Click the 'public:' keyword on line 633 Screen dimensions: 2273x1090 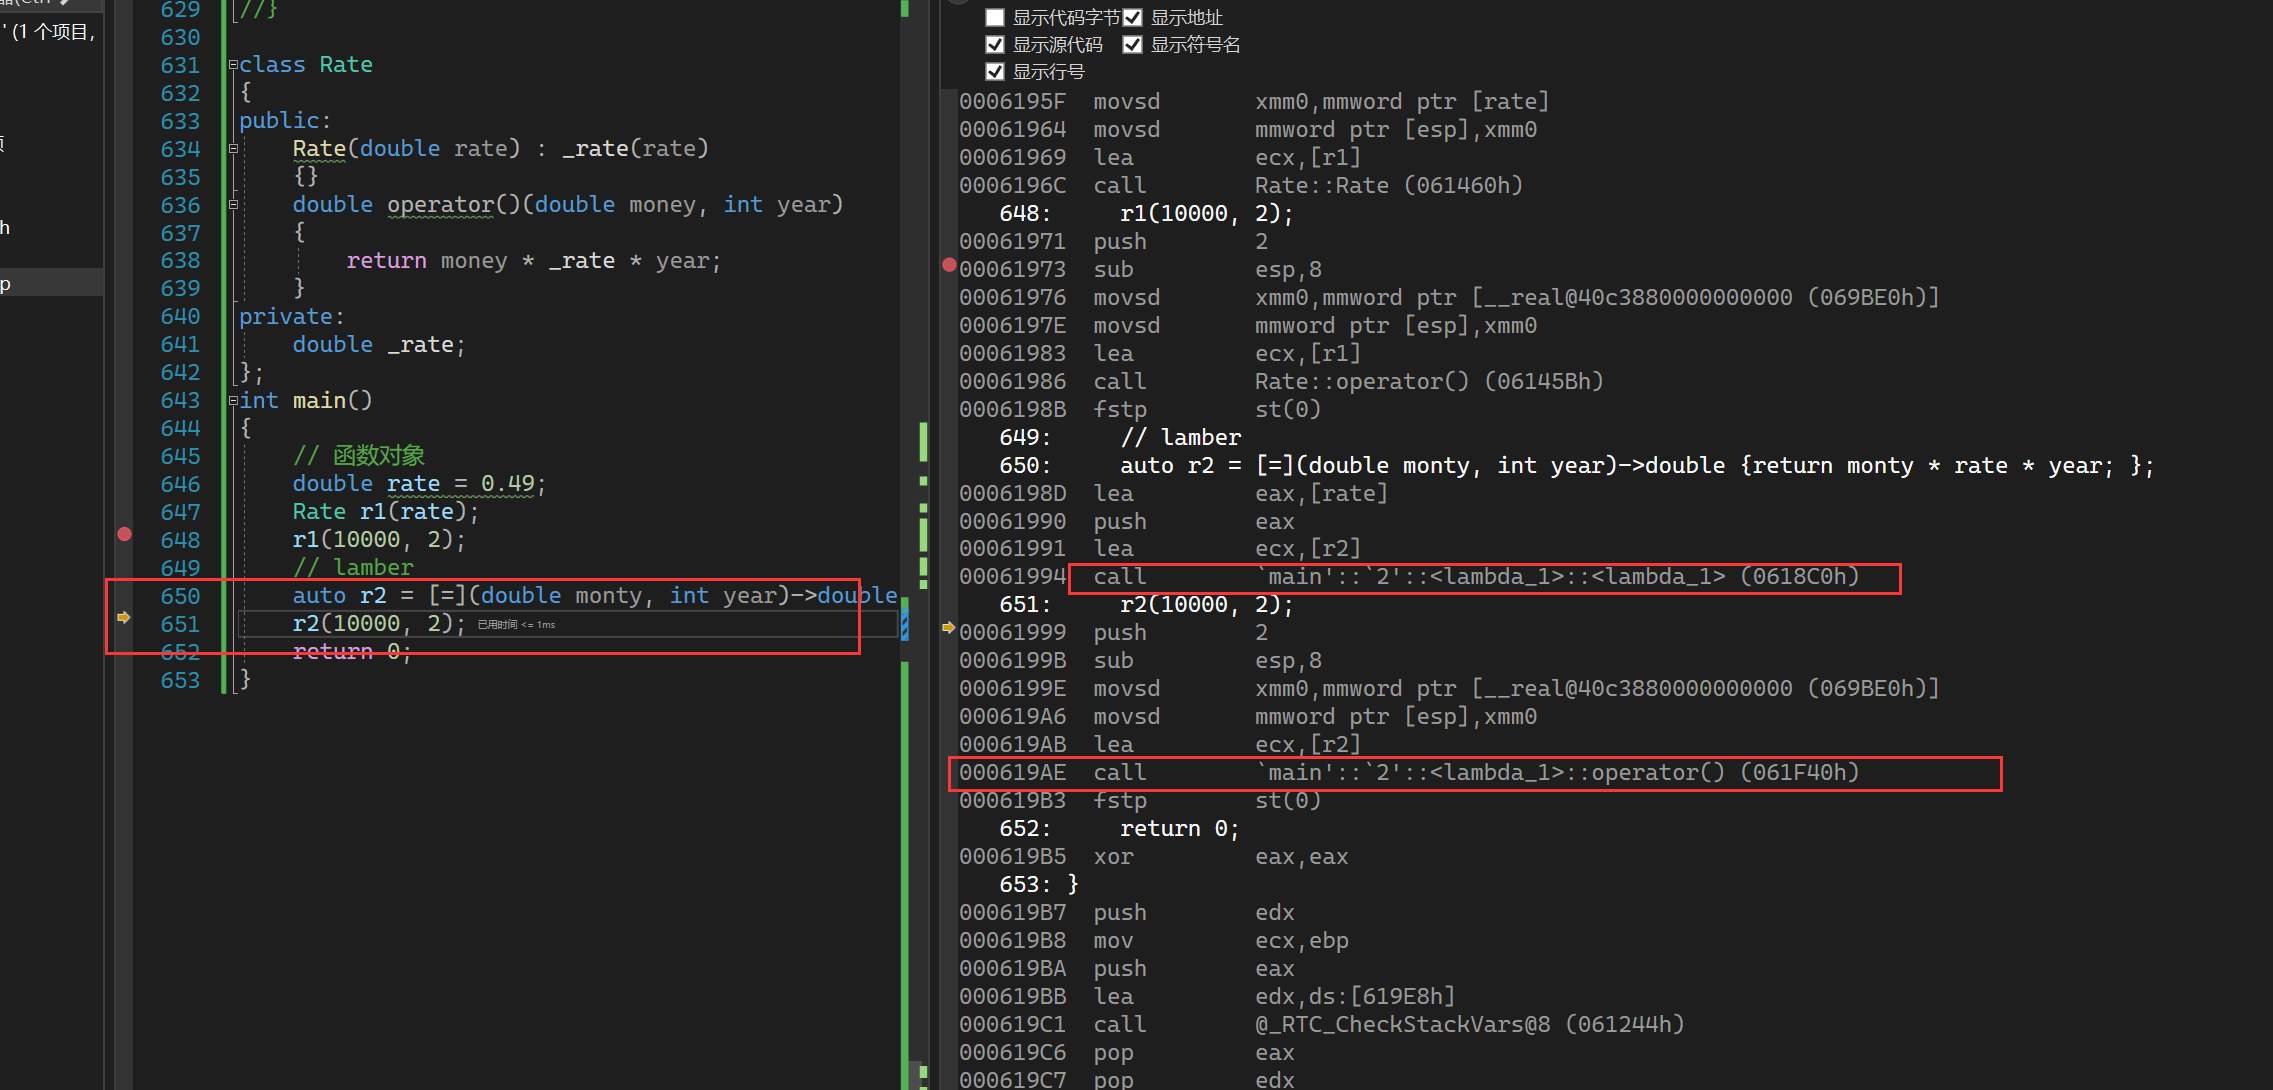coord(285,121)
